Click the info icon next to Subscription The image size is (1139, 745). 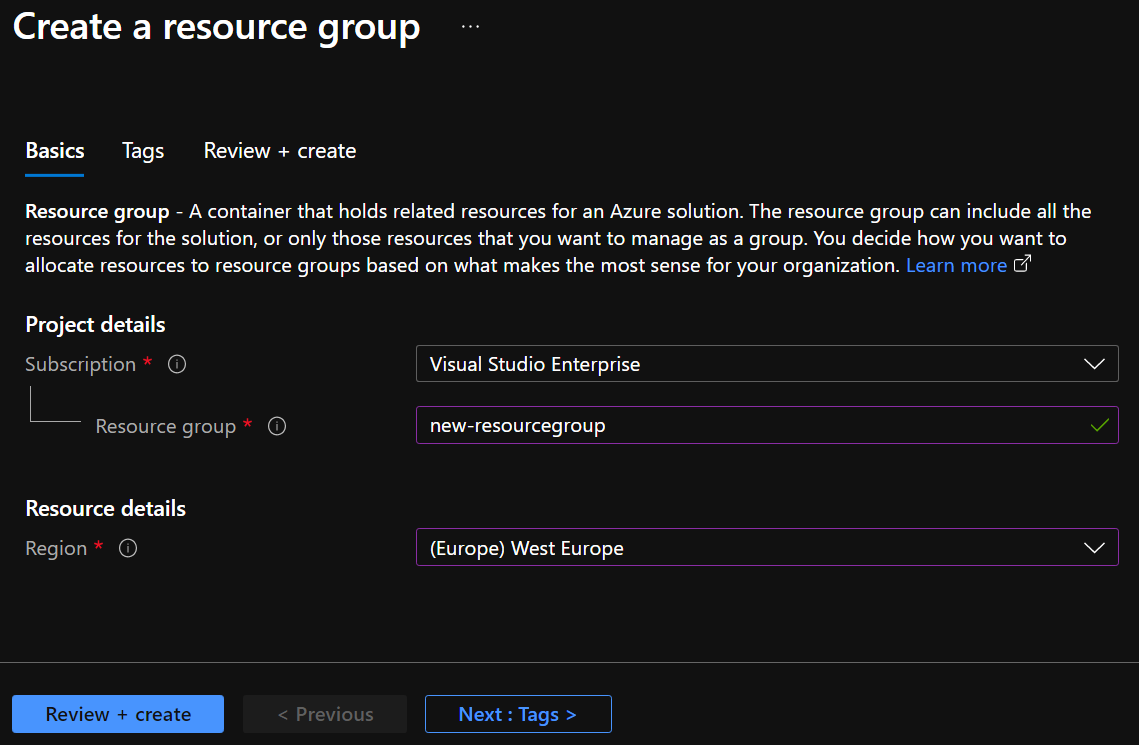(177, 364)
